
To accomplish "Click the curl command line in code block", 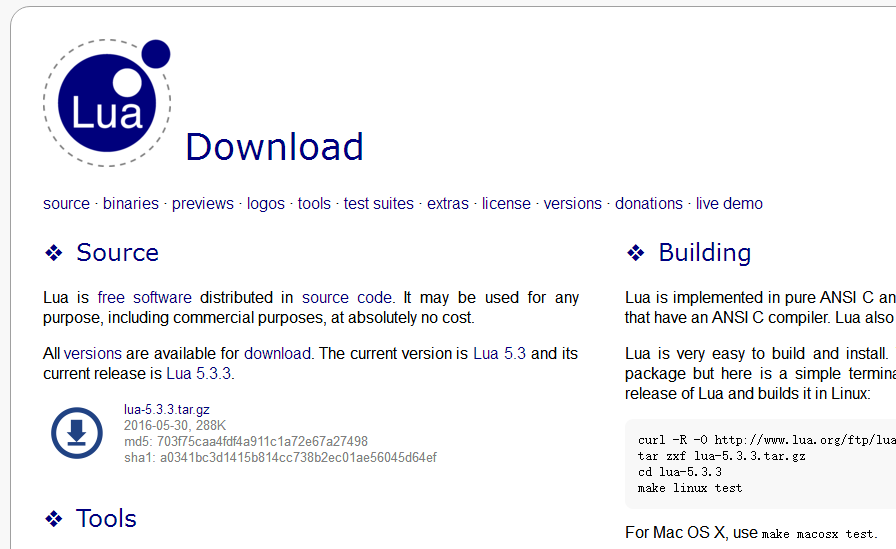I will point(767,440).
